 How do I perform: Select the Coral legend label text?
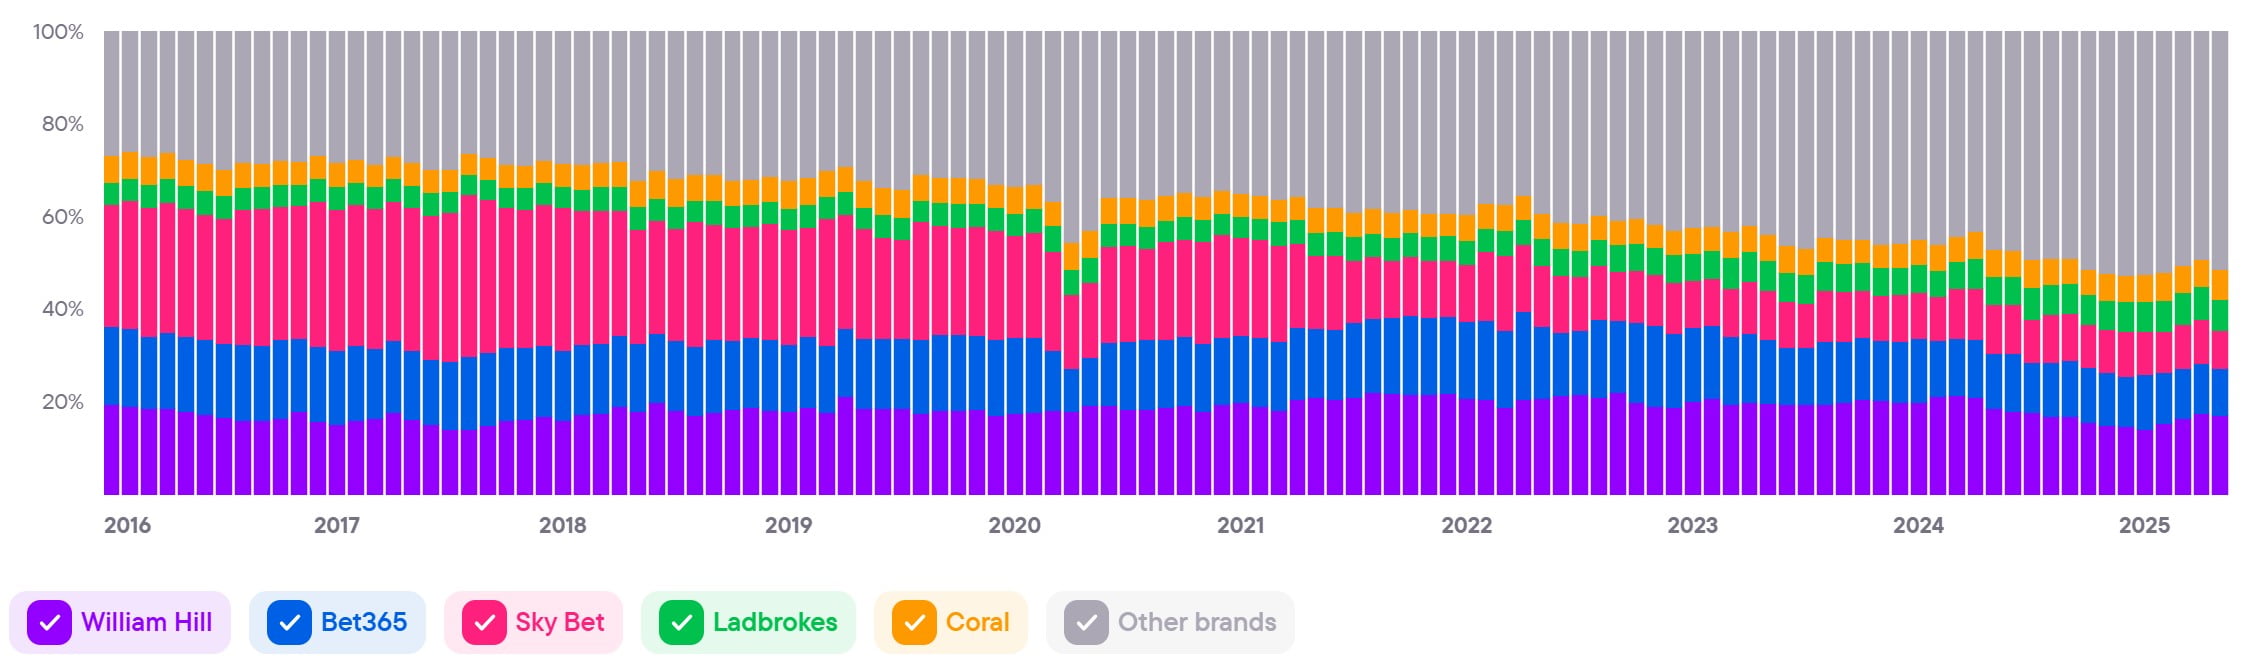click(x=977, y=622)
